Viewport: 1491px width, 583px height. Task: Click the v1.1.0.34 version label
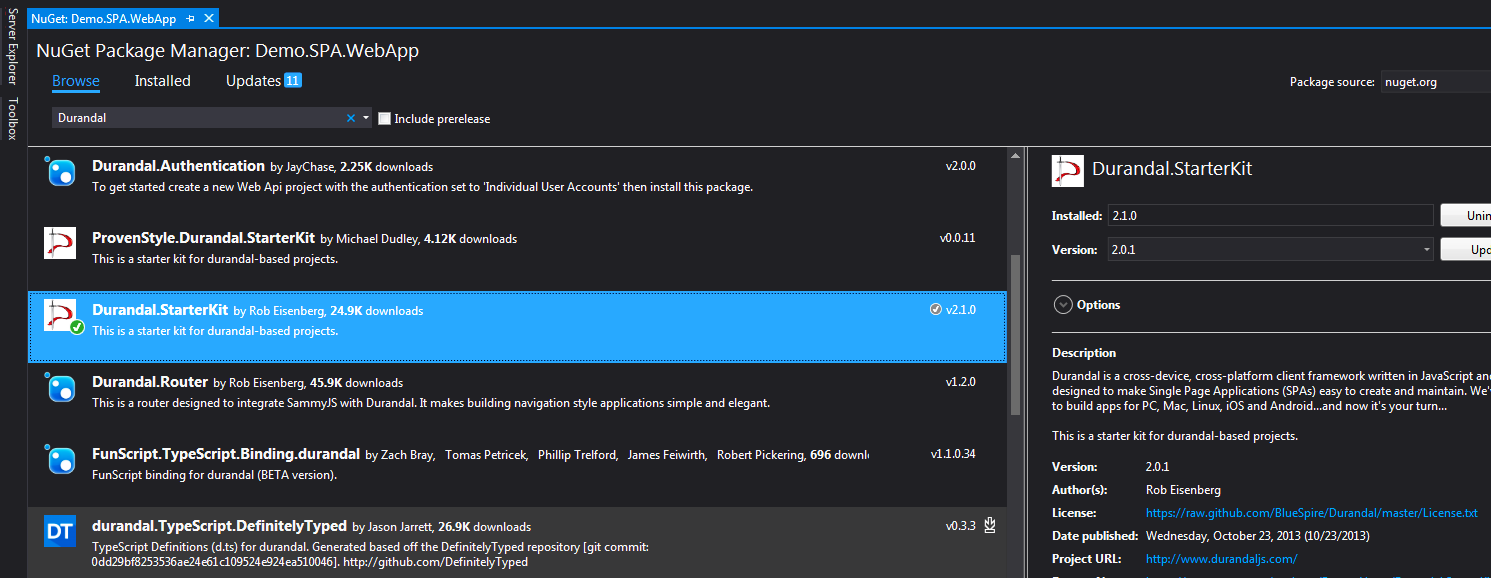(953, 454)
